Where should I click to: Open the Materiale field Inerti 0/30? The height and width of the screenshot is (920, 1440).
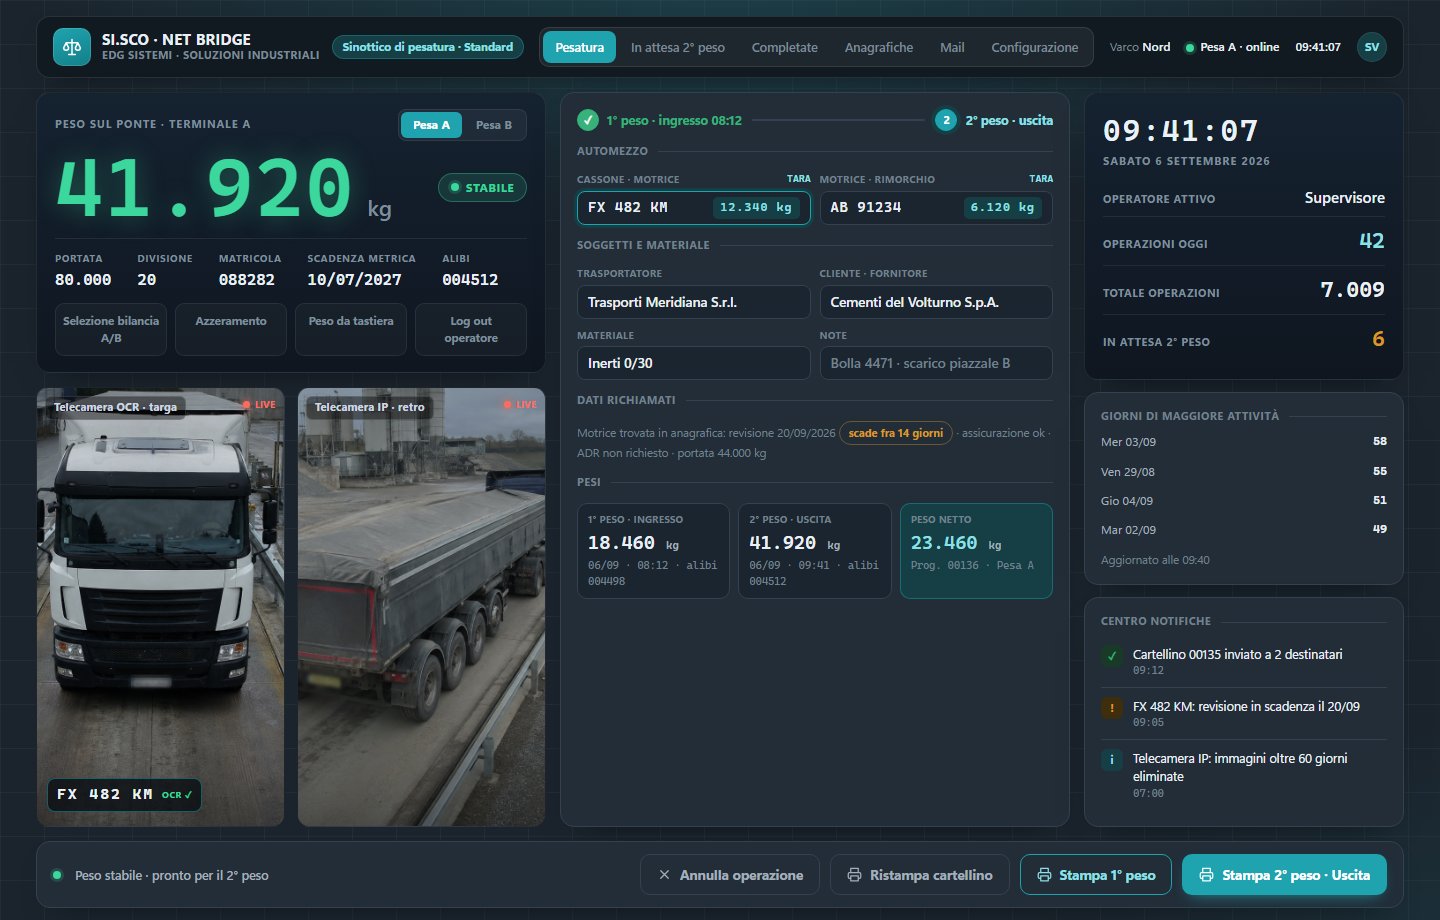tap(693, 363)
